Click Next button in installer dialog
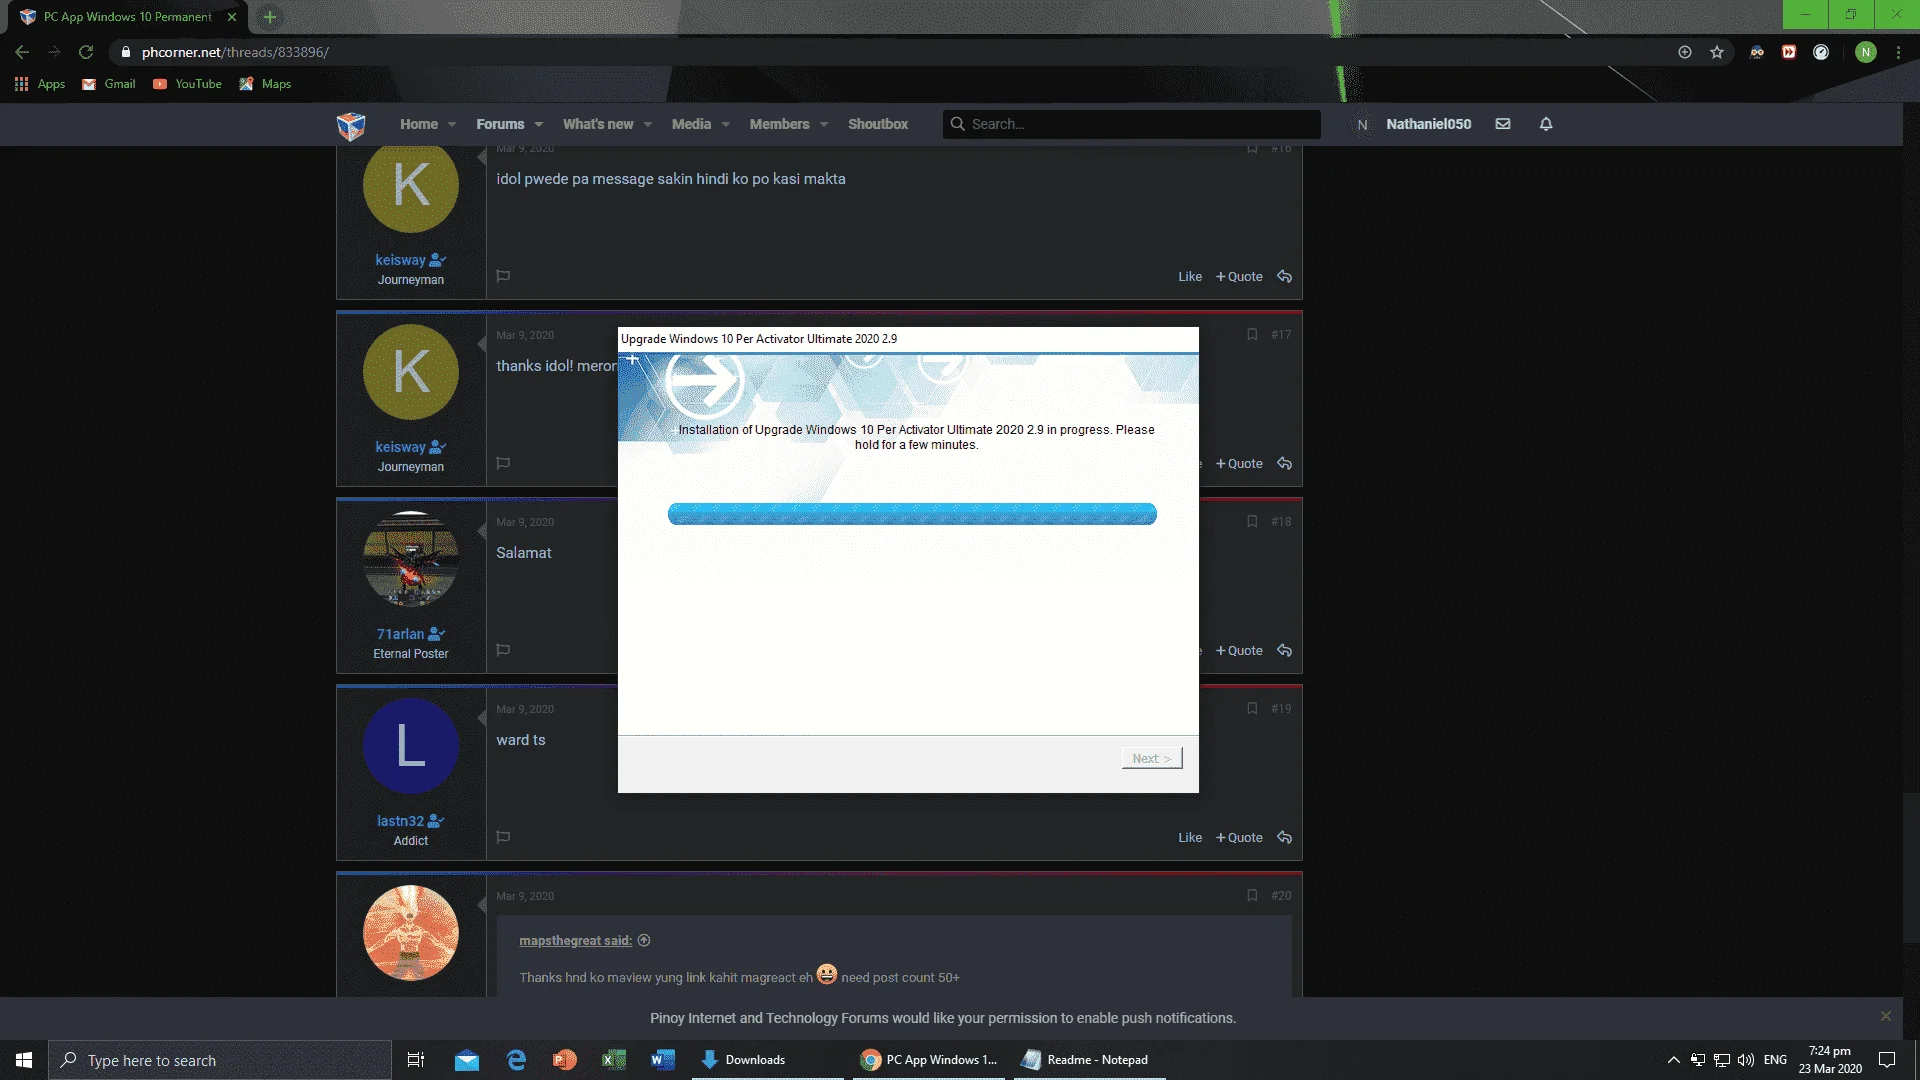 tap(1152, 758)
